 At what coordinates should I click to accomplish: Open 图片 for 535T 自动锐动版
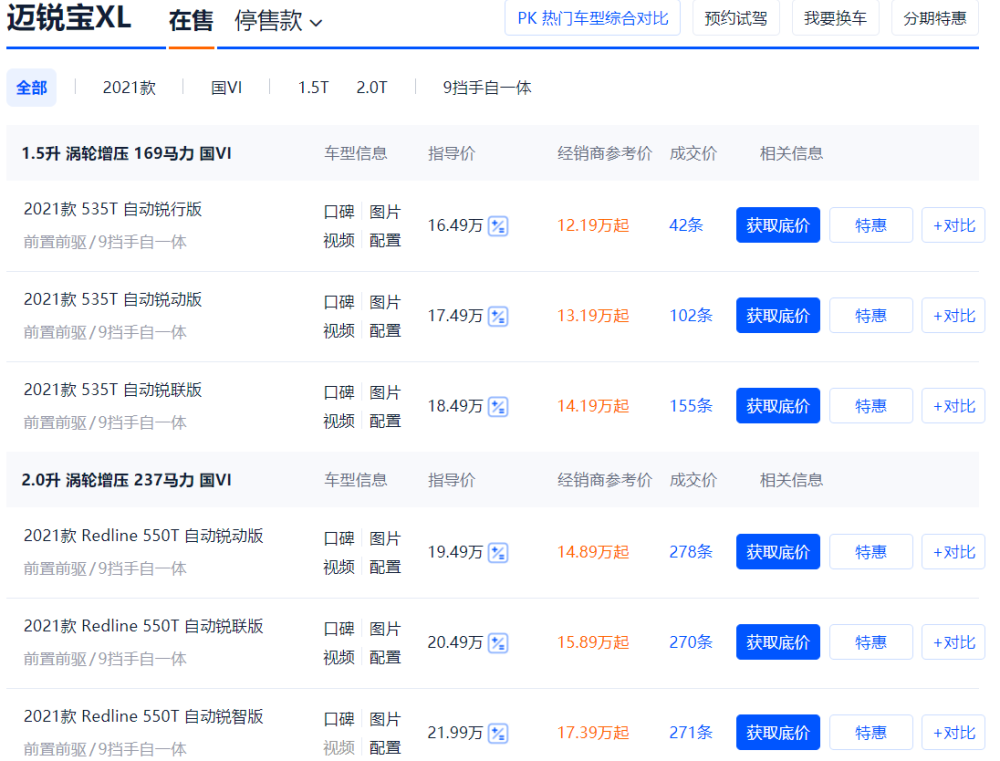(x=385, y=302)
